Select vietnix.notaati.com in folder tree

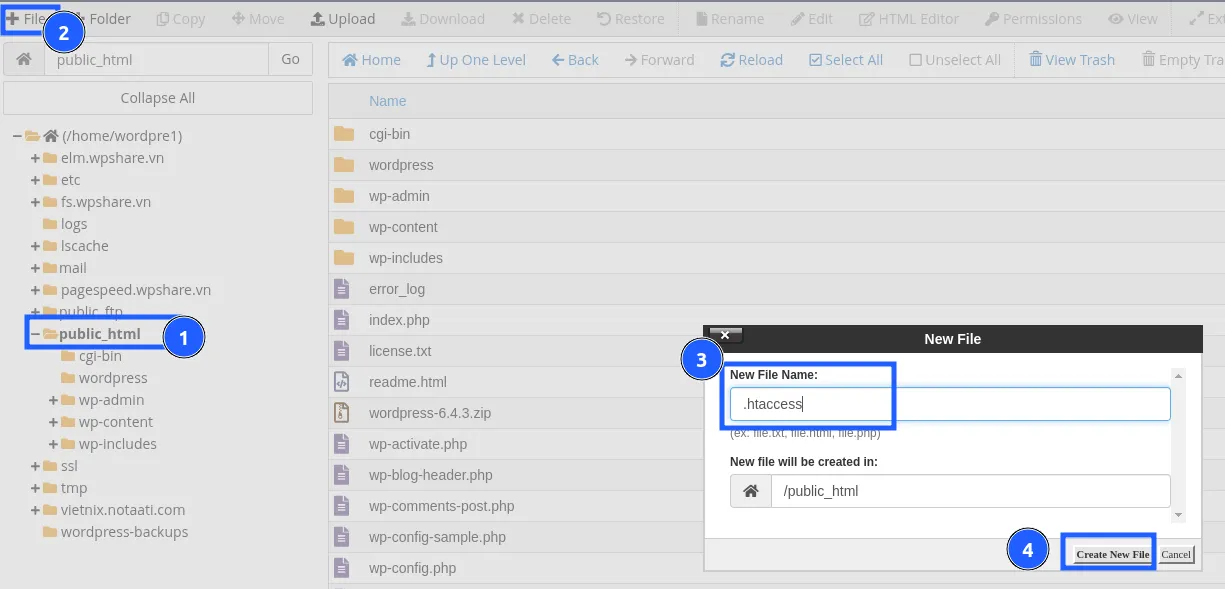click(x=123, y=510)
